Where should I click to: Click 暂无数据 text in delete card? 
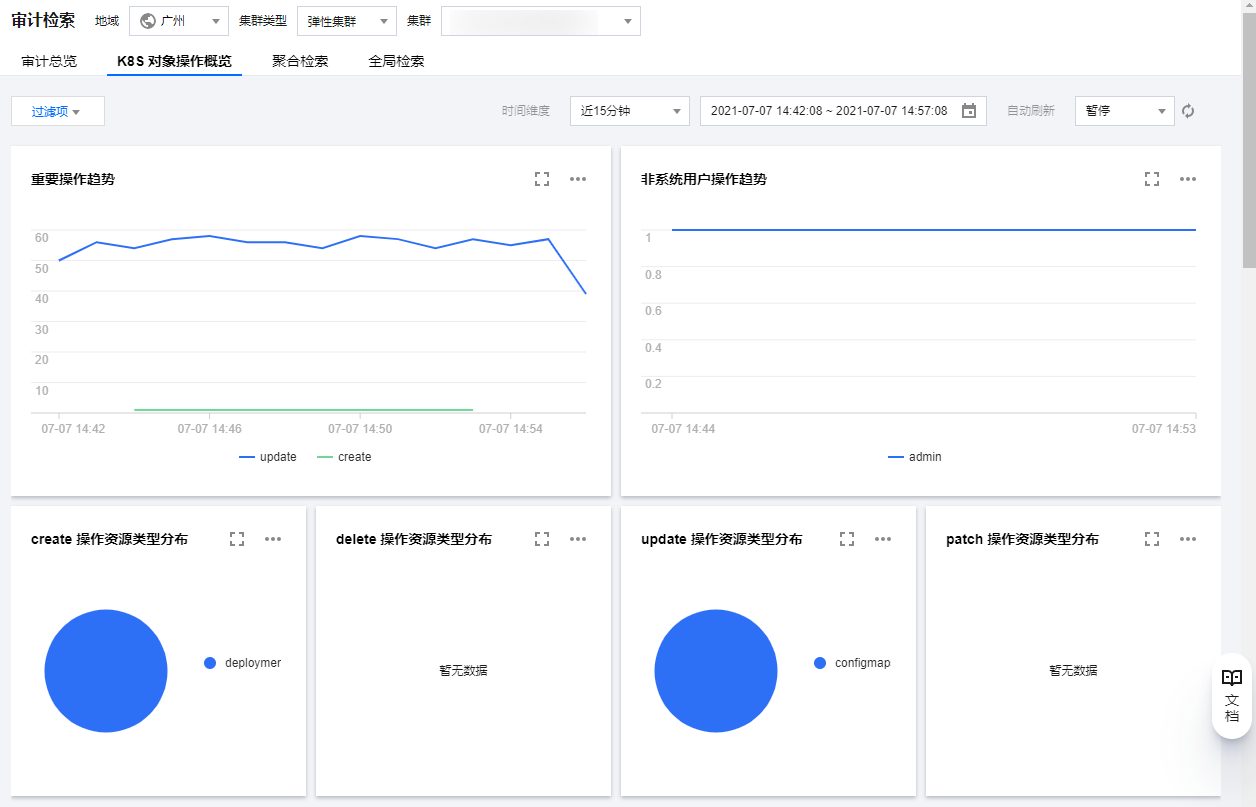click(463, 671)
